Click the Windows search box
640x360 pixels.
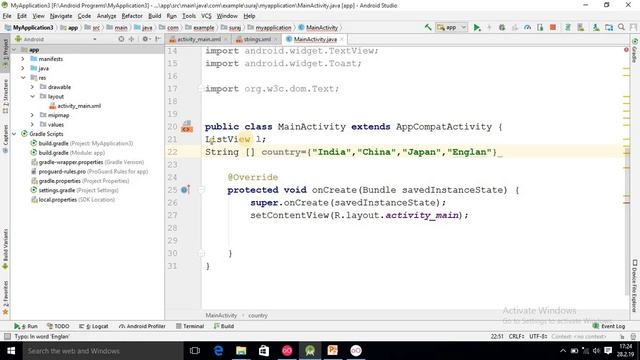[103, 351]
